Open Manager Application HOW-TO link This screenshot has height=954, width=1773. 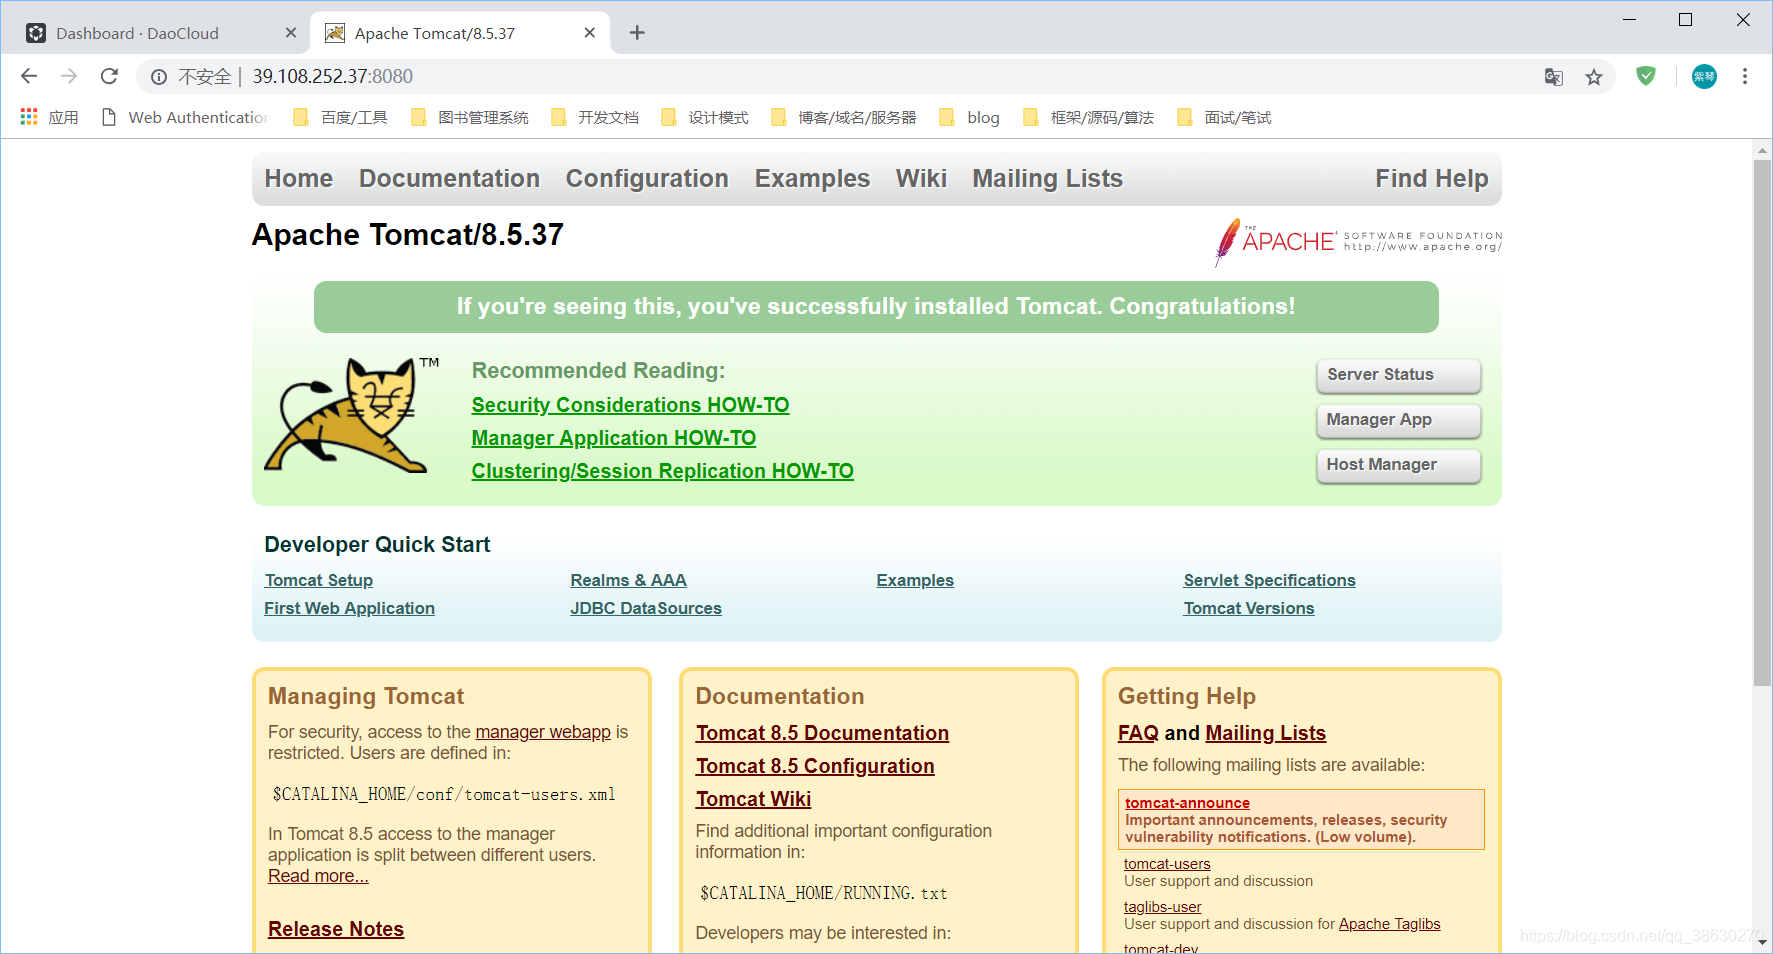[614, 438]
